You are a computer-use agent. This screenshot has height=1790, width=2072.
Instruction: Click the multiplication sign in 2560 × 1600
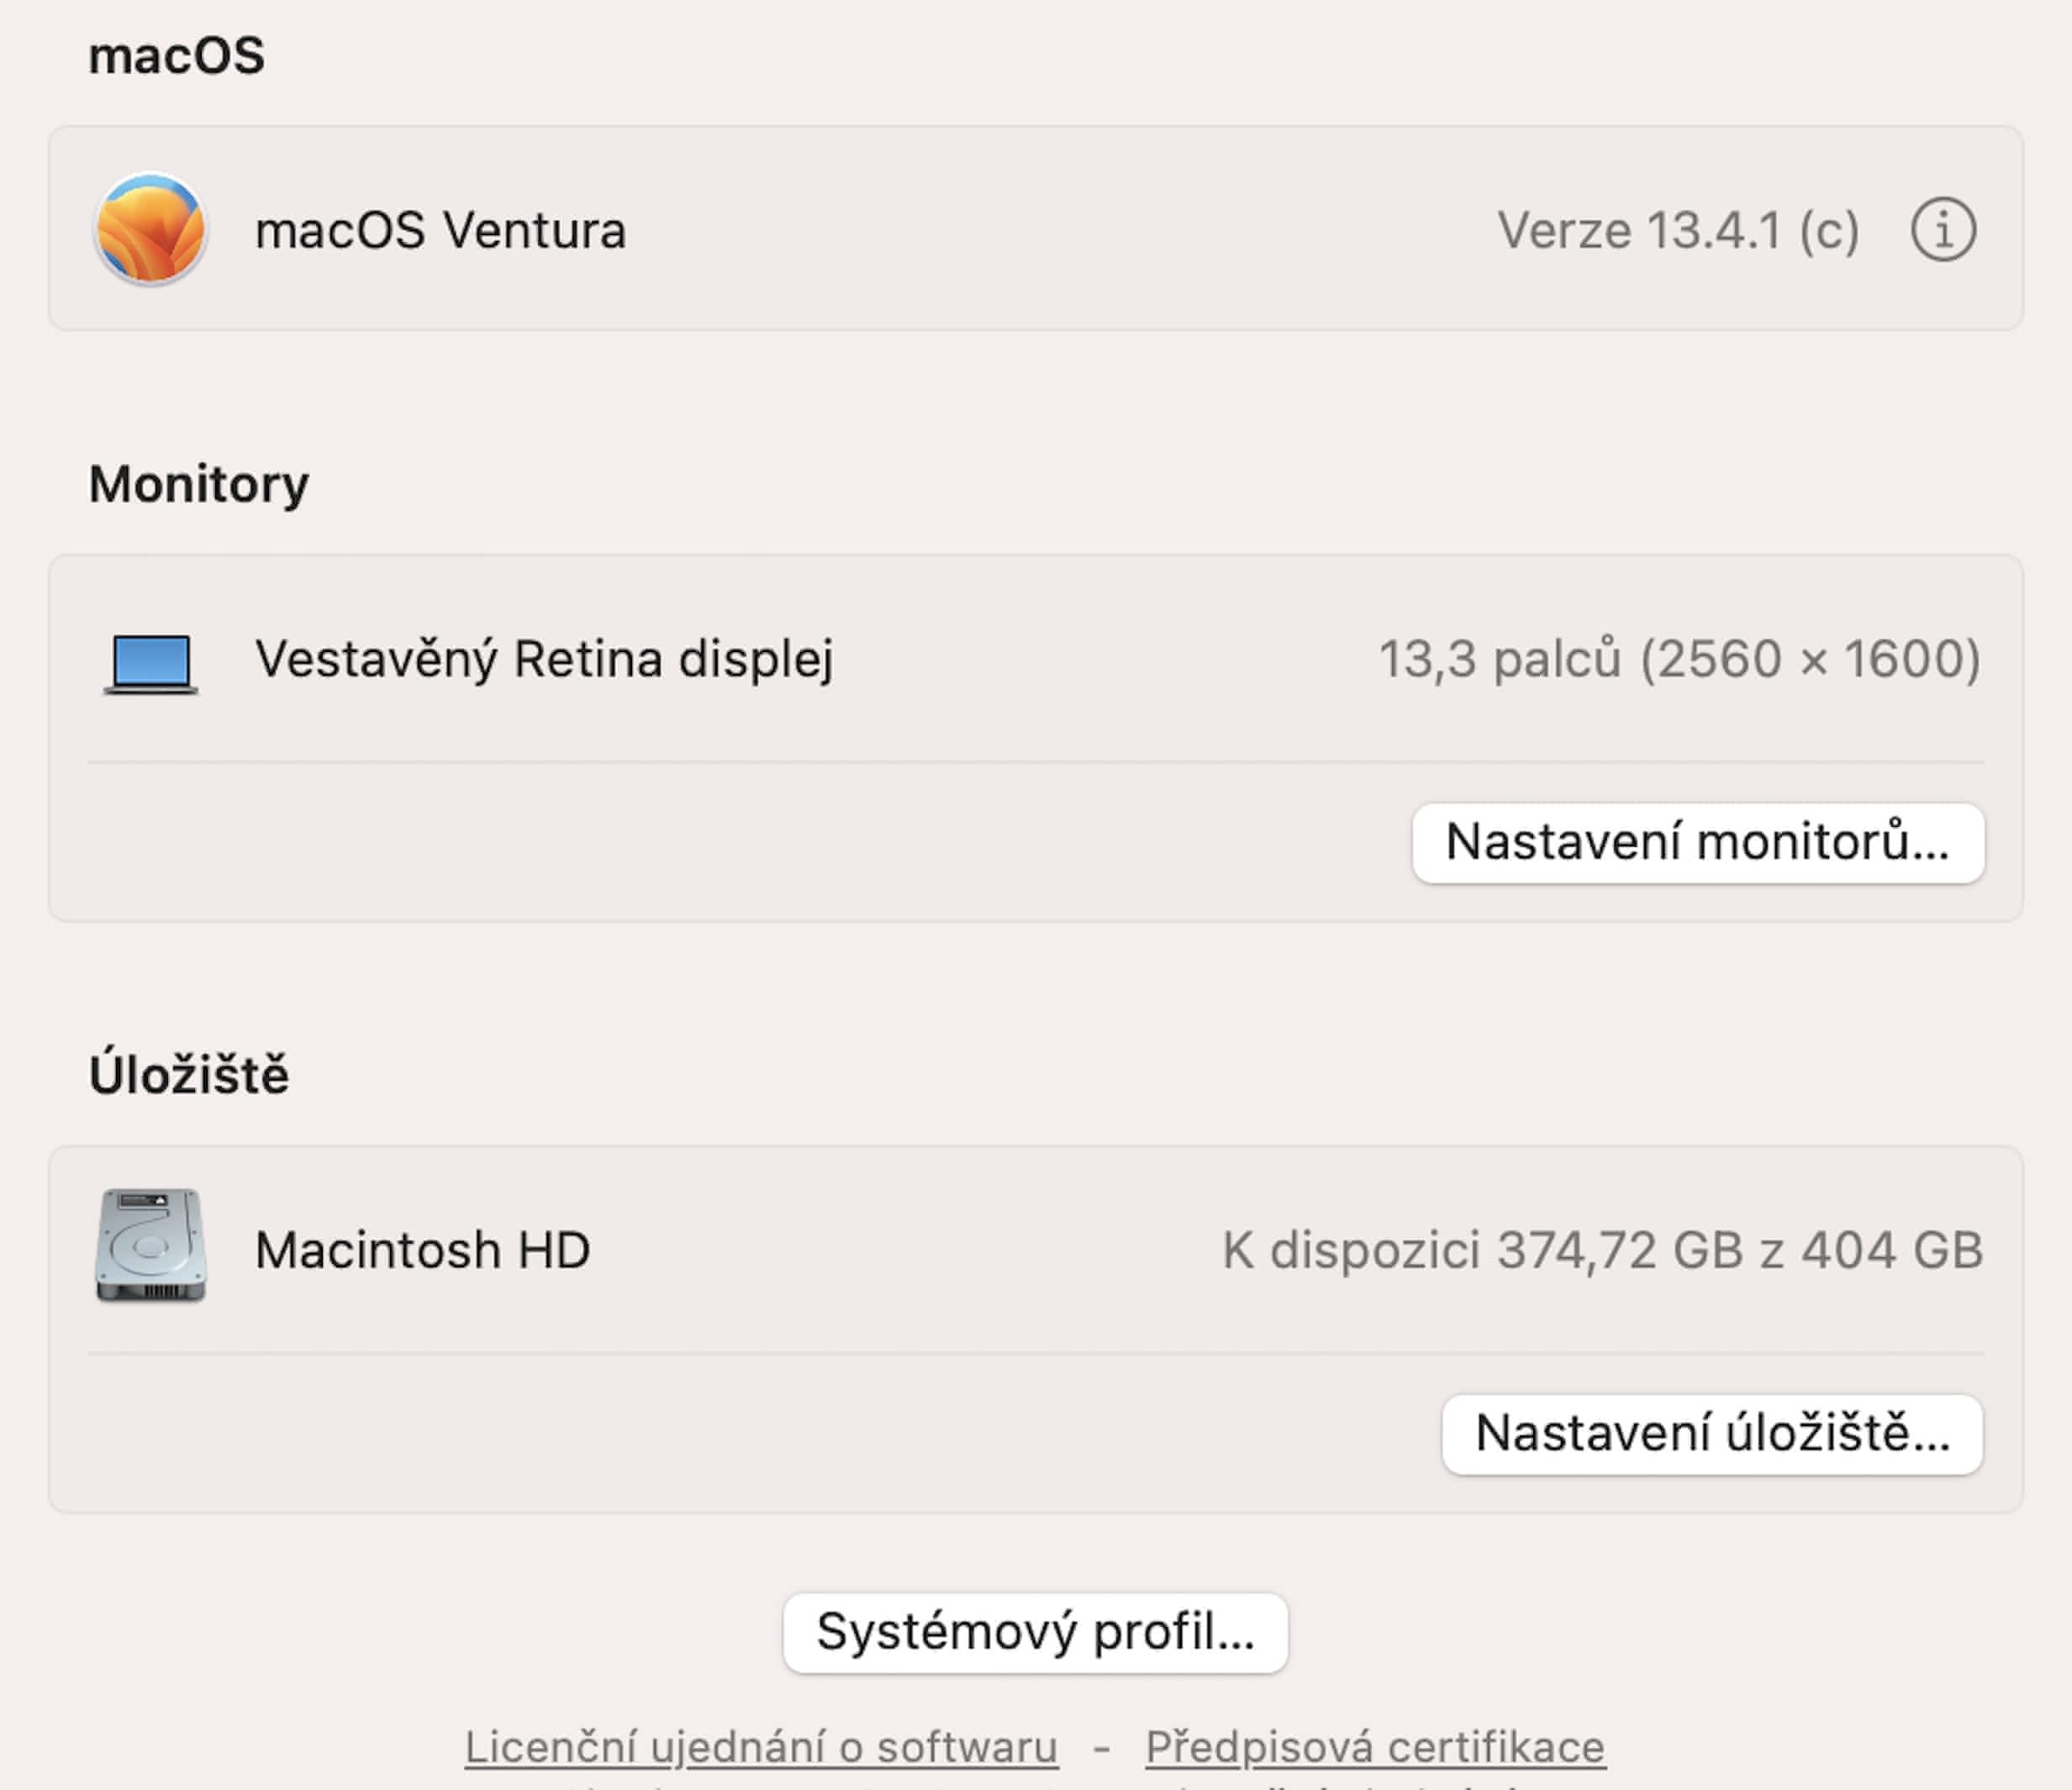click(x=1812, y=661)
